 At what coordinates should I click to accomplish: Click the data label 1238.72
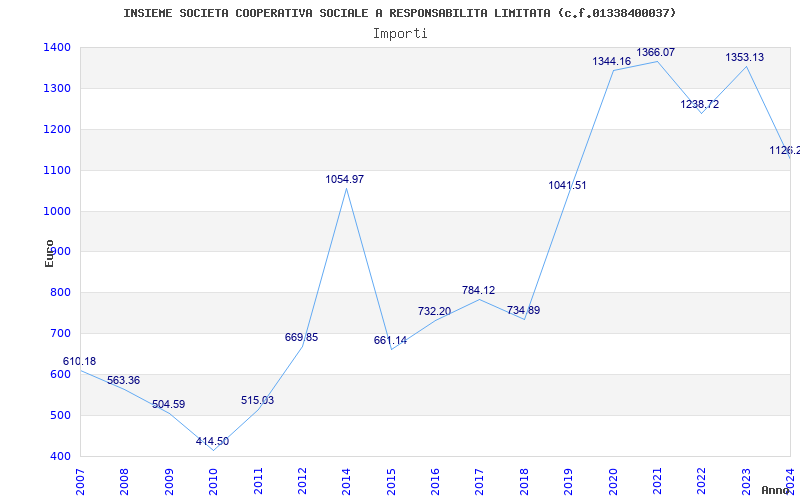click(700, 105)
